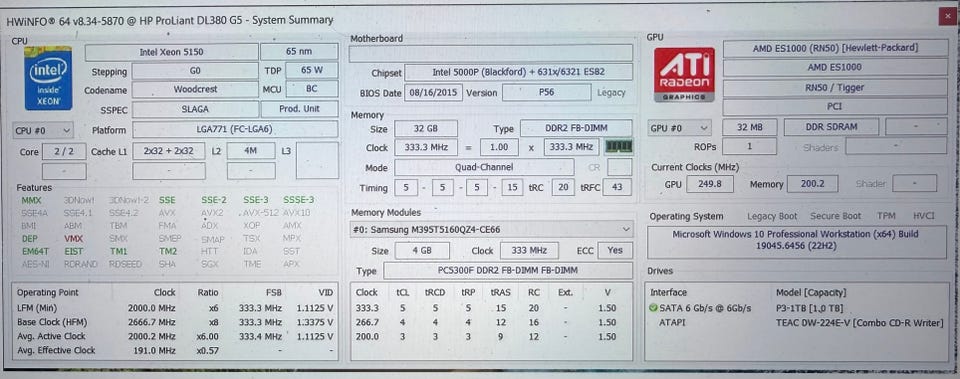Click the Secure Boot label
The image size is (960, 379).
[836, 216]
